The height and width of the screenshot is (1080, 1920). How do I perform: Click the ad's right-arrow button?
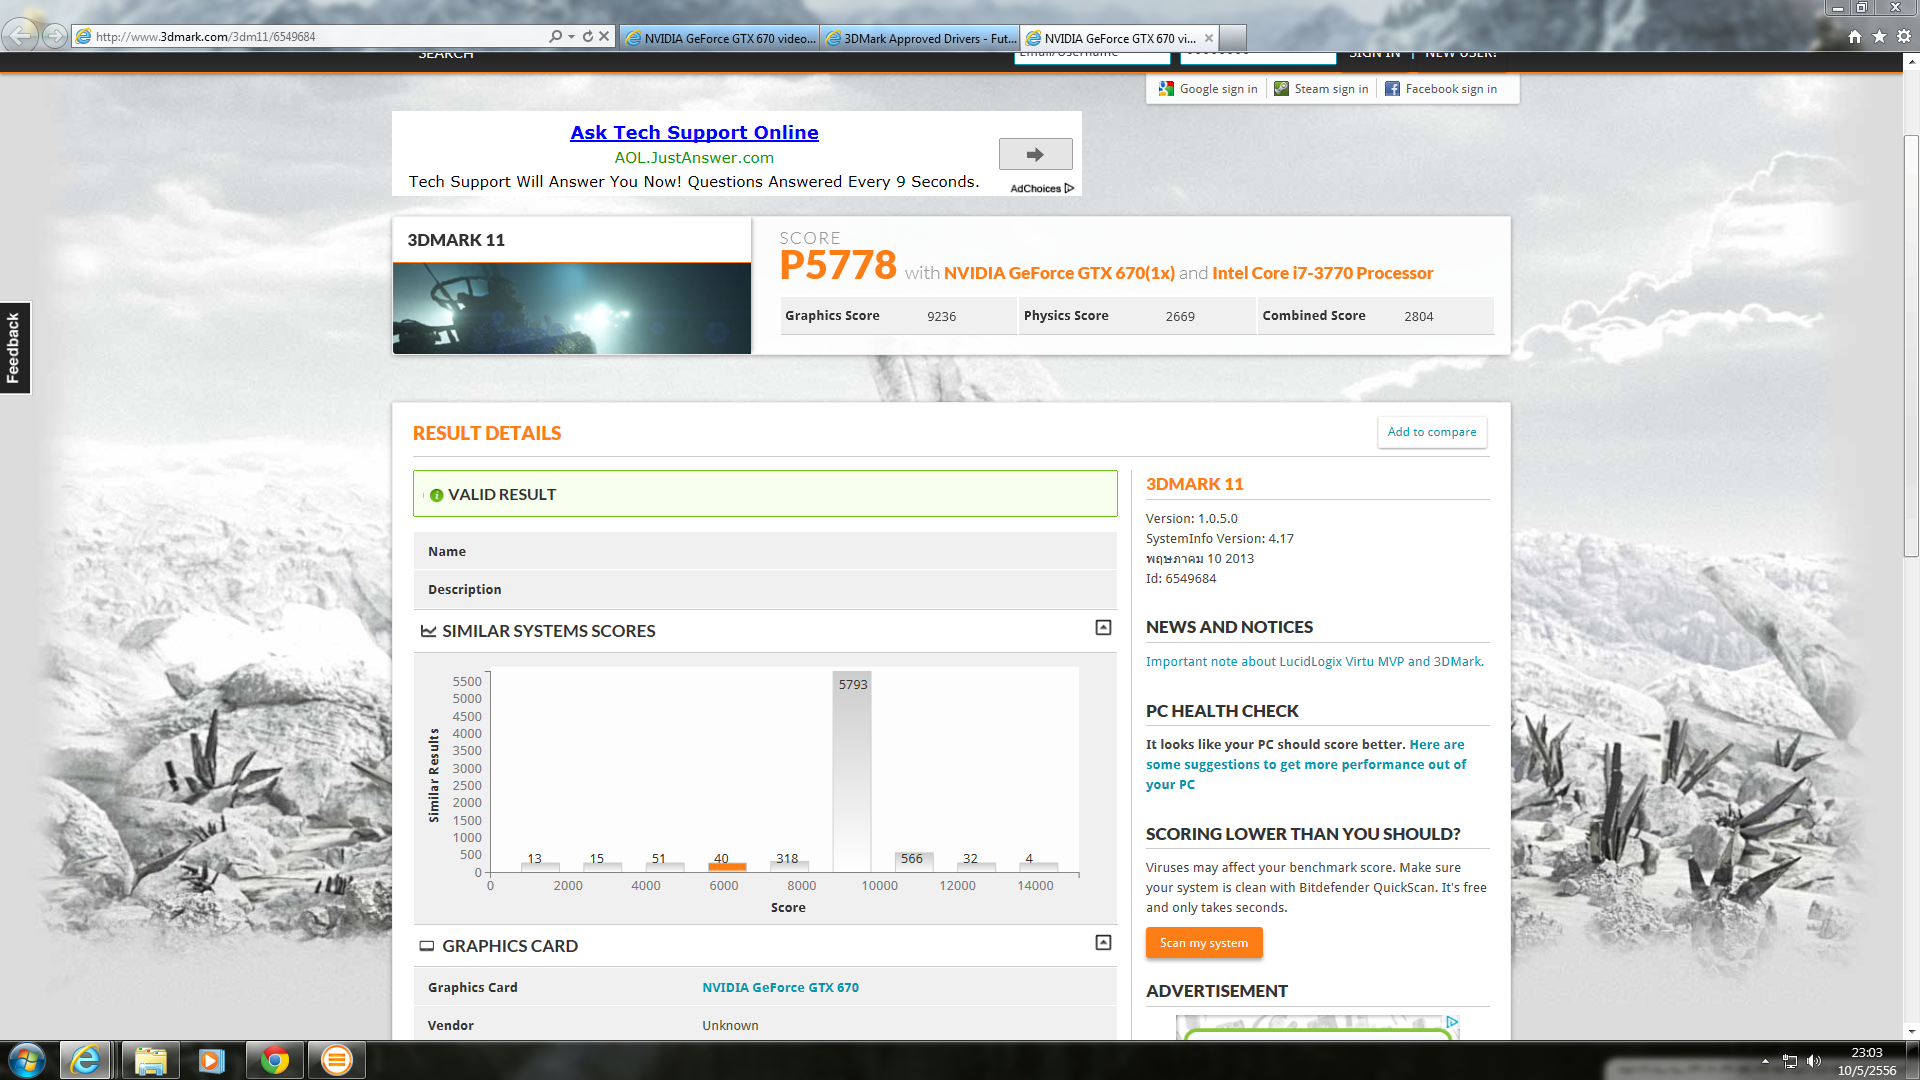(x=1035, y=155)
